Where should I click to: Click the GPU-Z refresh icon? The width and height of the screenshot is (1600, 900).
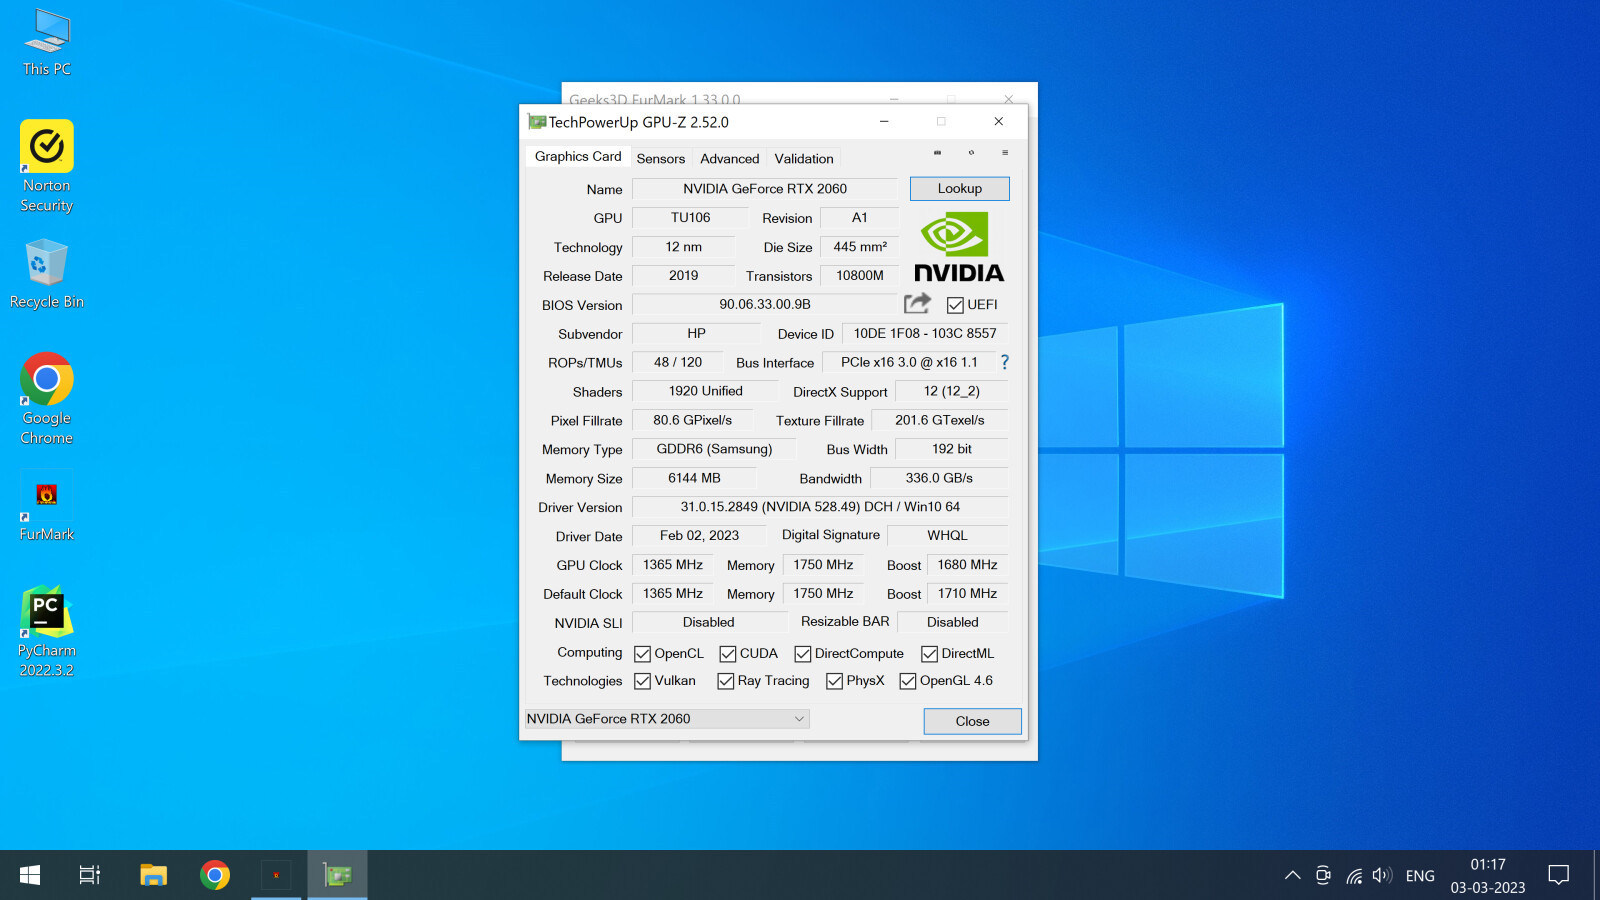click(x=971, y=153)
